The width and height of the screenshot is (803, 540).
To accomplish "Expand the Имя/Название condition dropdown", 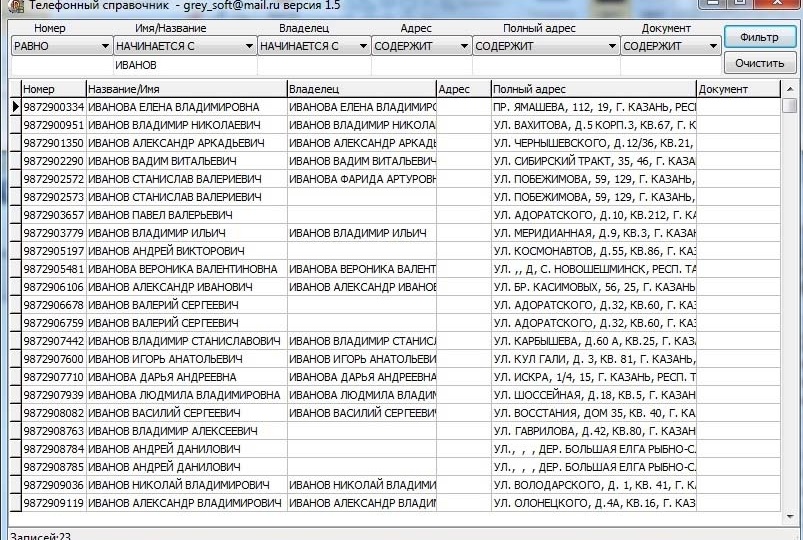I will tap(185, 46).
